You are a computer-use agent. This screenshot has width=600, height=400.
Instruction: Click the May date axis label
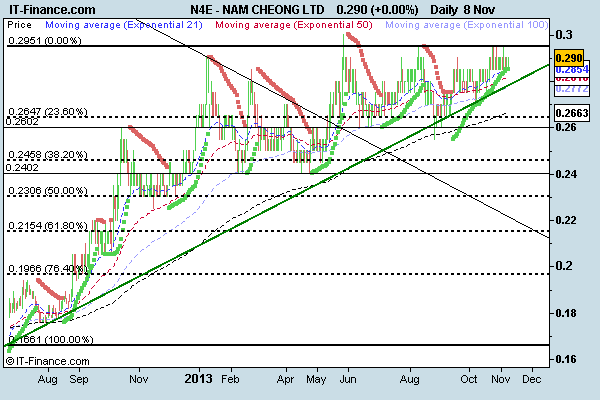[x=316, y=379]
